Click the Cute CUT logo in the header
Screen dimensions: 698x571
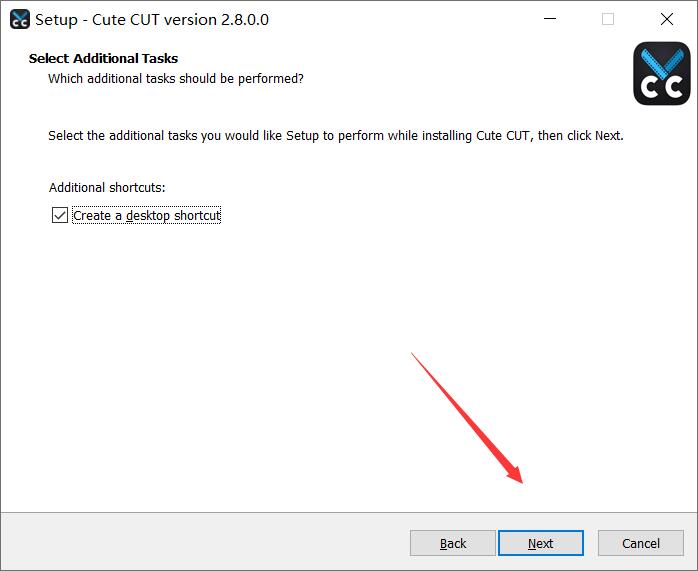662,74
